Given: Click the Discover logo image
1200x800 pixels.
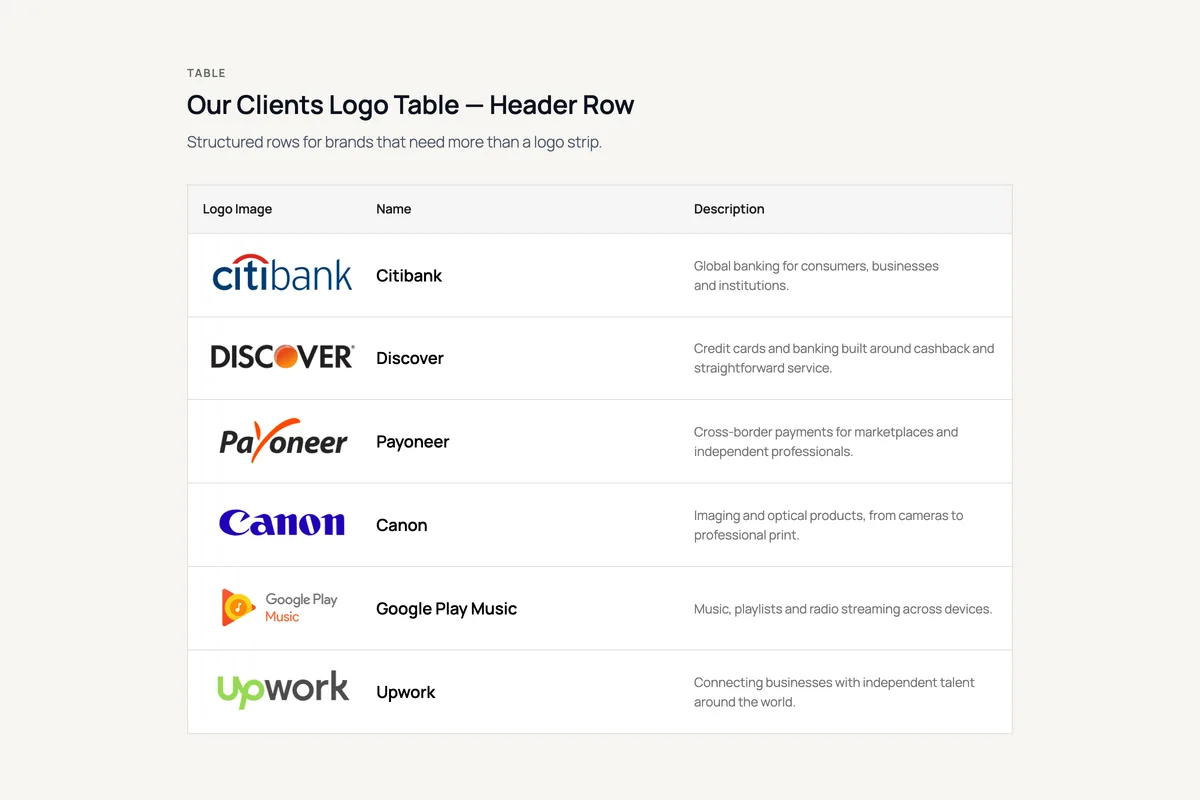Looking at the screenshot, I should [282, 357].
